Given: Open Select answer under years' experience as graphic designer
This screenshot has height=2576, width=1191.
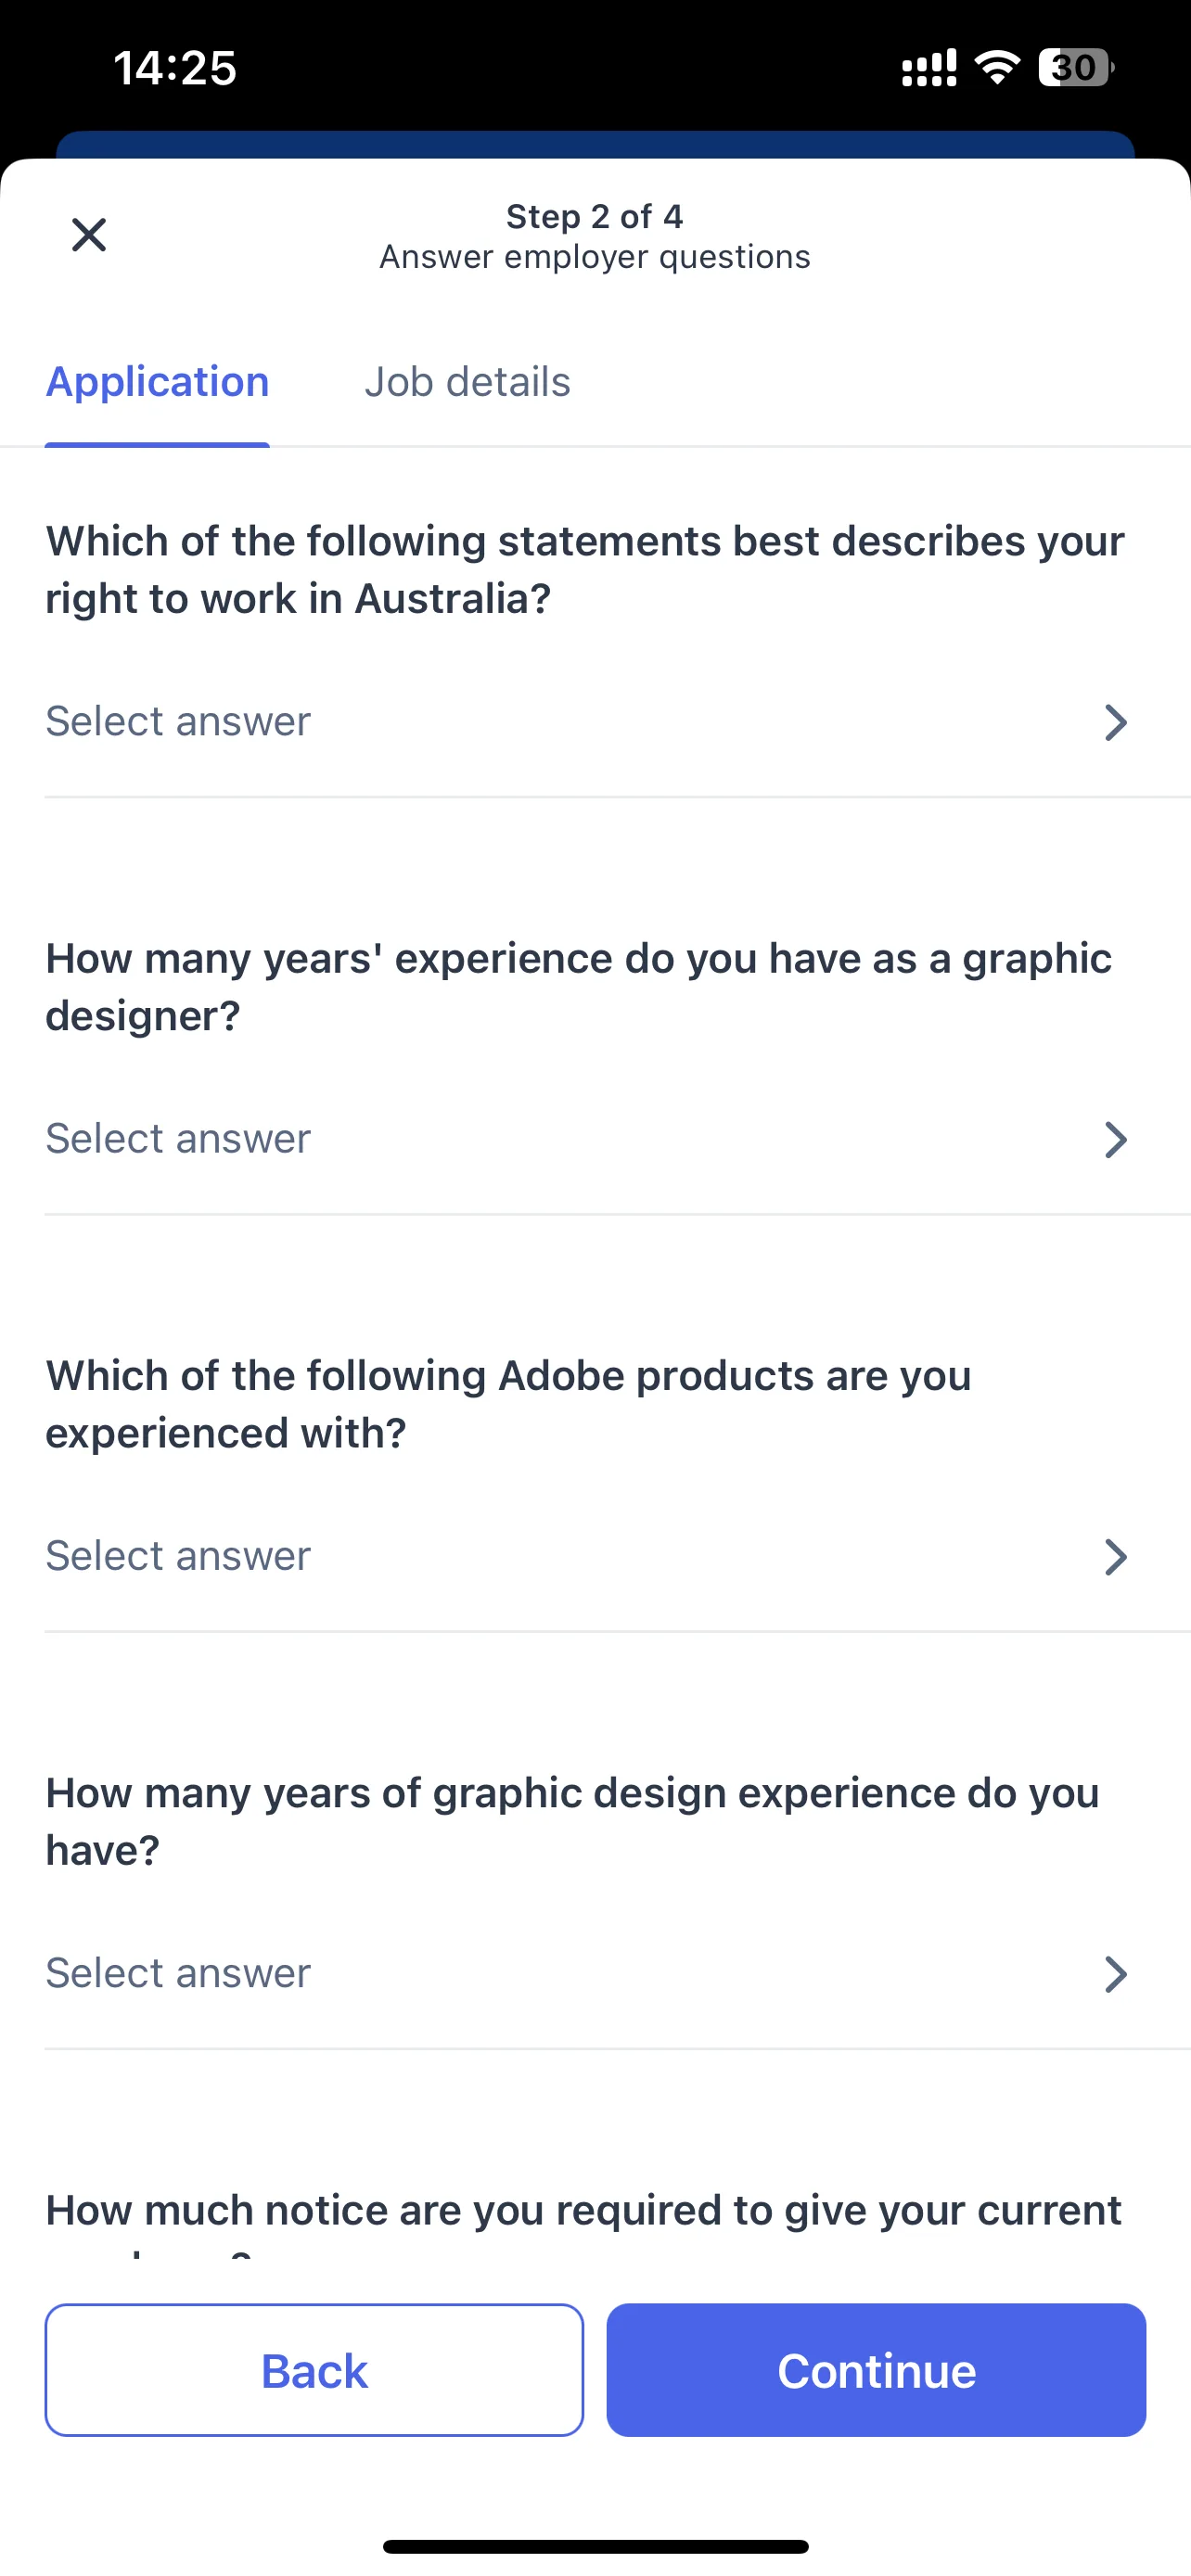Looking at the screenshot, I should [x=595, y=1139].
